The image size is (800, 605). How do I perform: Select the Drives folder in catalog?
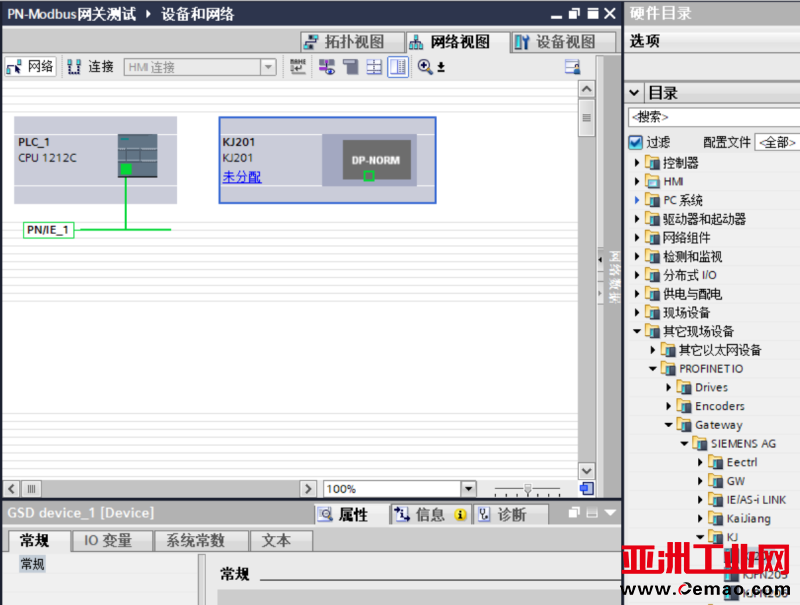pos(711,387)
